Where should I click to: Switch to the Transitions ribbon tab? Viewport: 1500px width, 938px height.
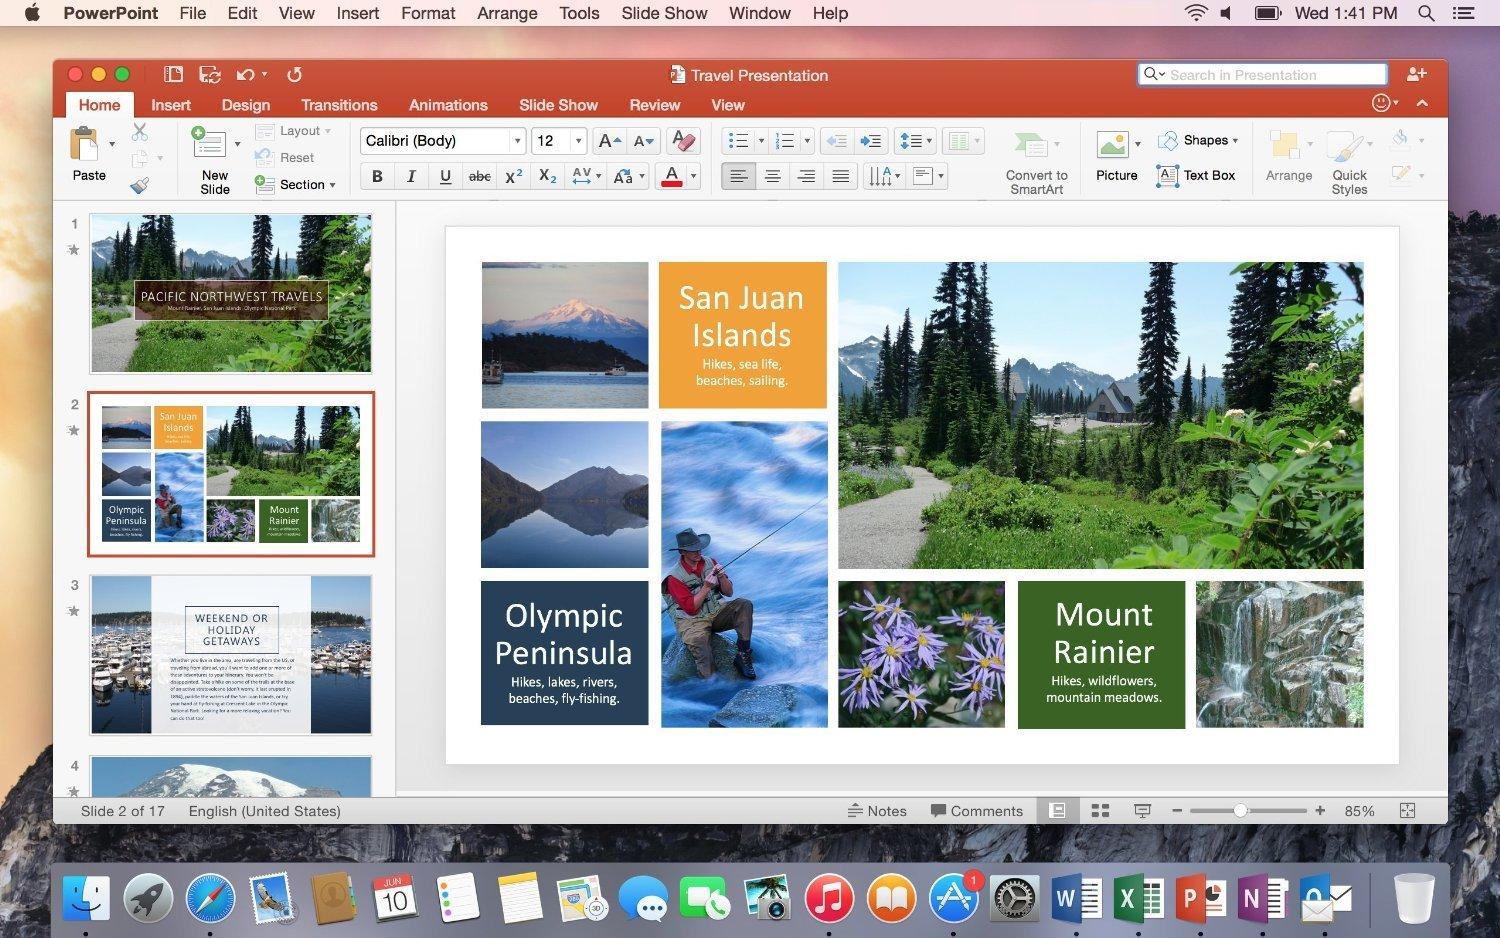[339, 104]
